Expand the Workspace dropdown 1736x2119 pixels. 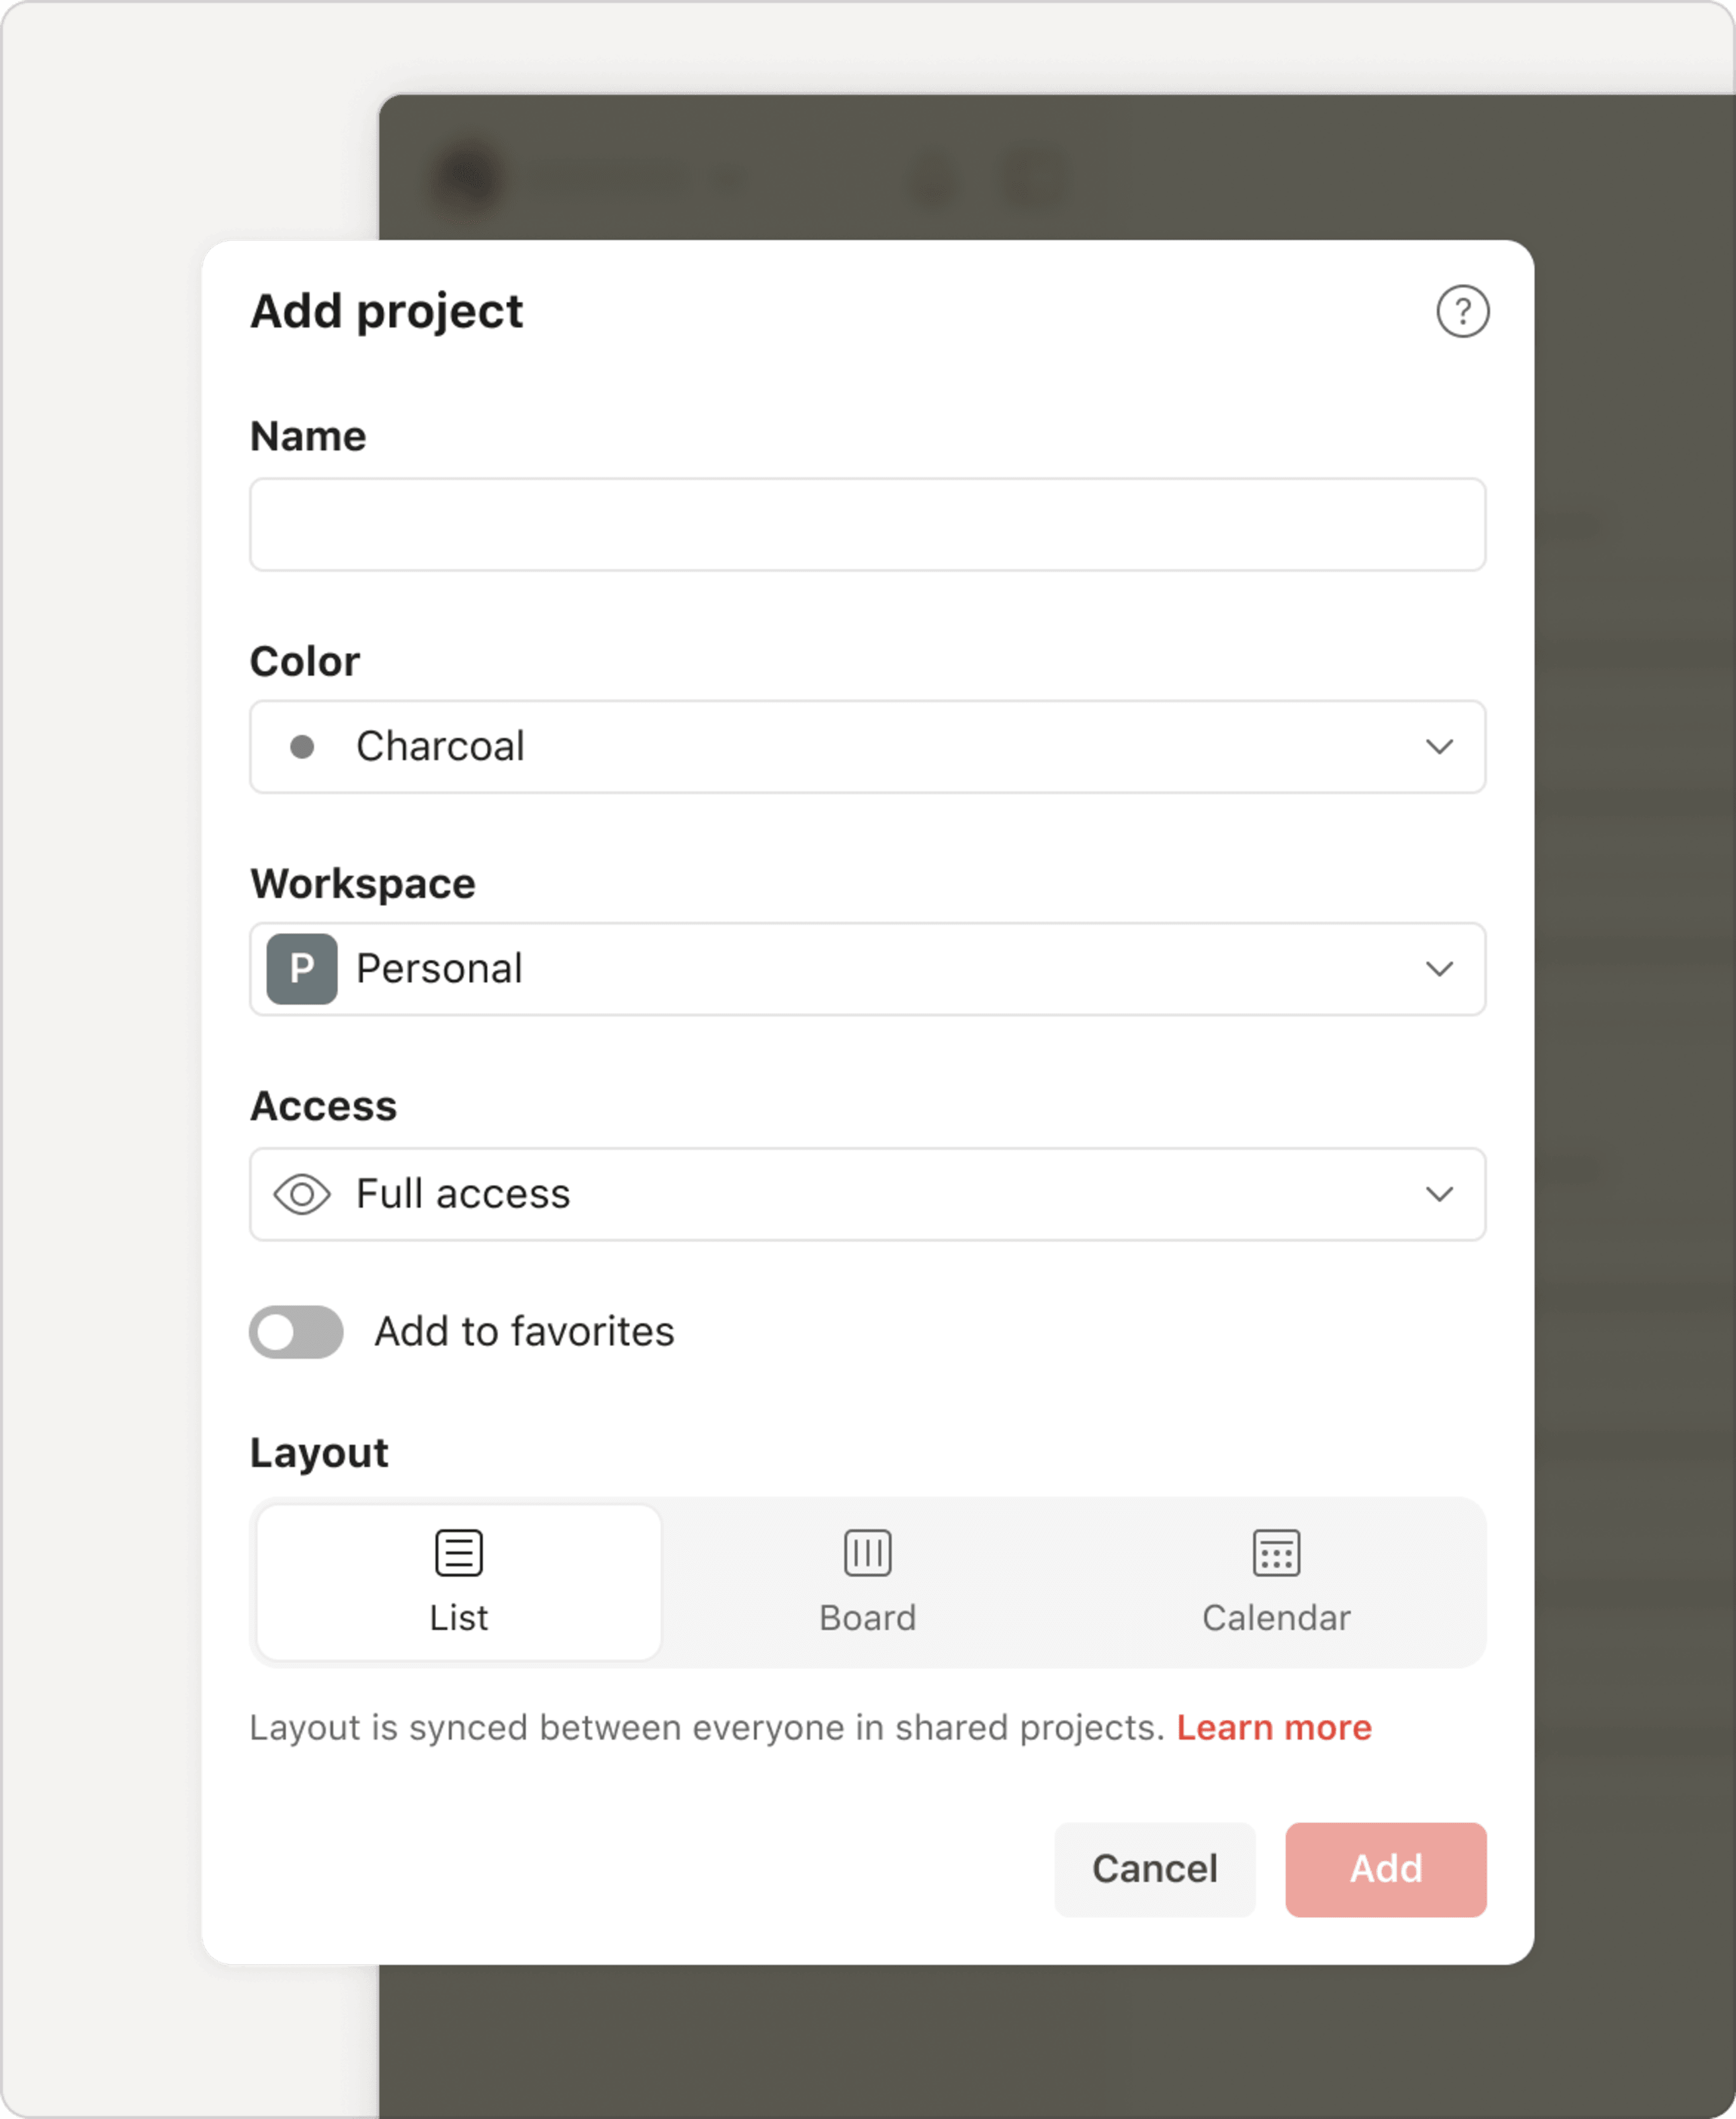pyautogui.click(x=1439, y=968)
